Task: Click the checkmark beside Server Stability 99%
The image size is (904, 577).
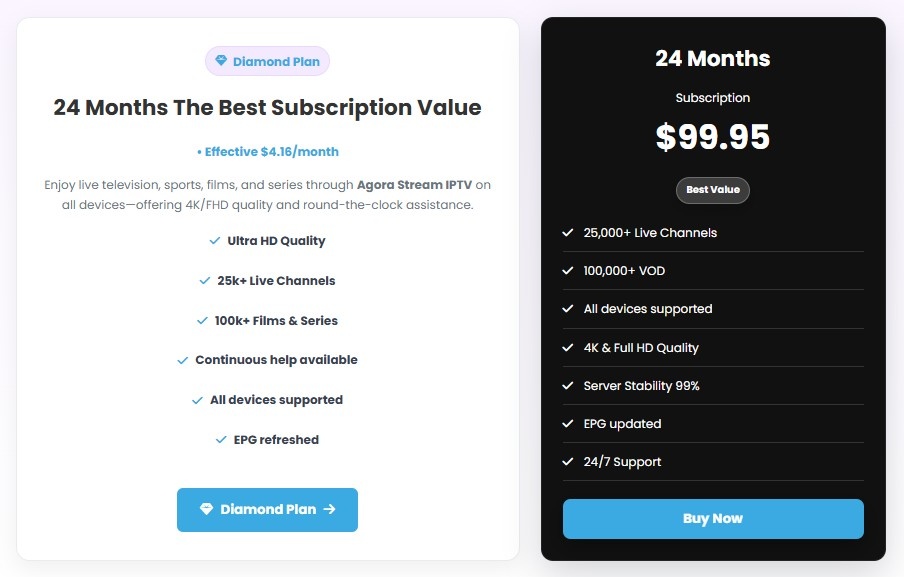Action: 568,385
